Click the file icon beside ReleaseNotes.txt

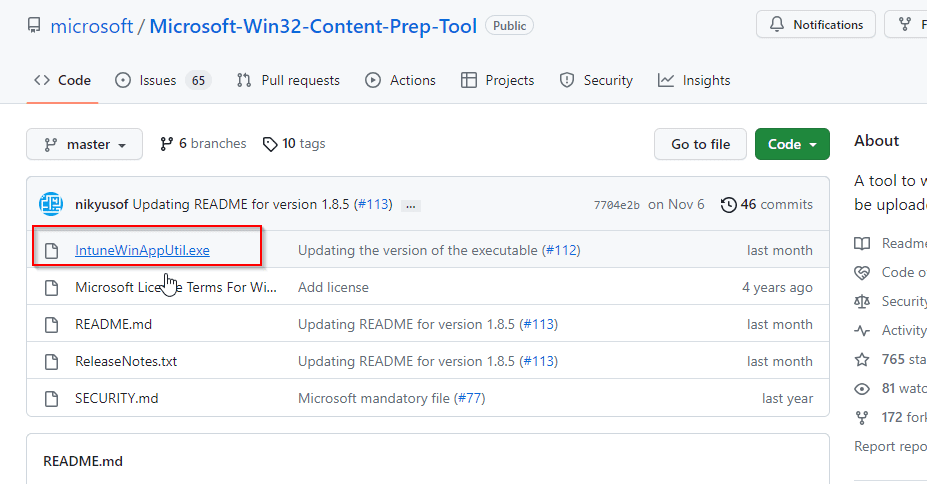(x=51, y=361)
